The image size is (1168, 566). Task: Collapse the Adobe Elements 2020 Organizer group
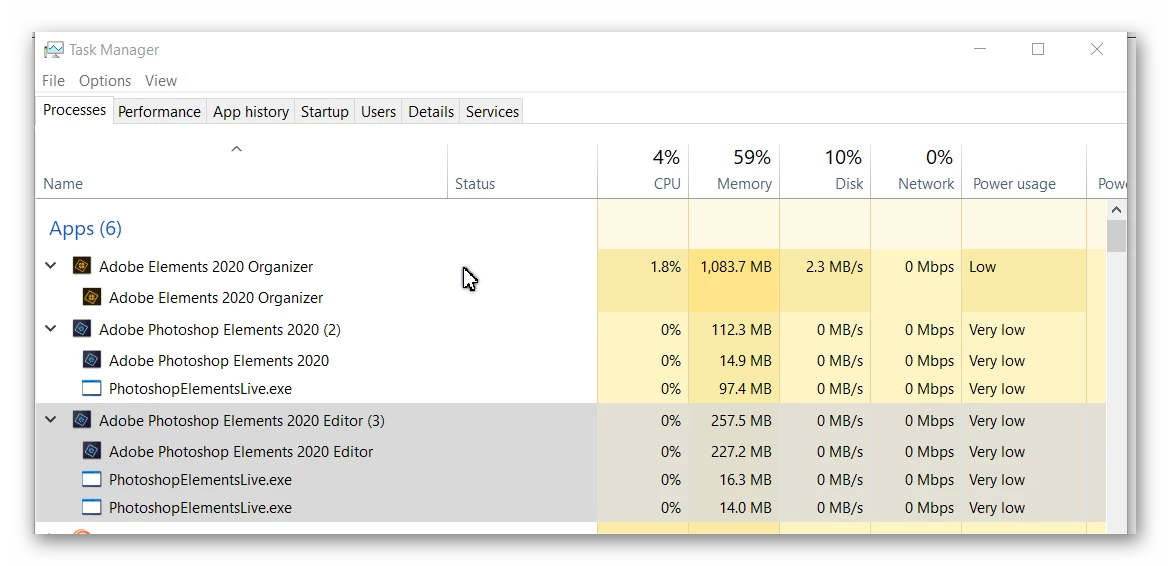[x=51, y=266]
